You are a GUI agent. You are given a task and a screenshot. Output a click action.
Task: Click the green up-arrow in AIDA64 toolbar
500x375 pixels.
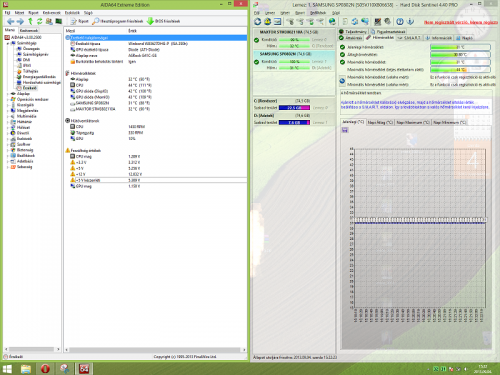click(30, 21)
